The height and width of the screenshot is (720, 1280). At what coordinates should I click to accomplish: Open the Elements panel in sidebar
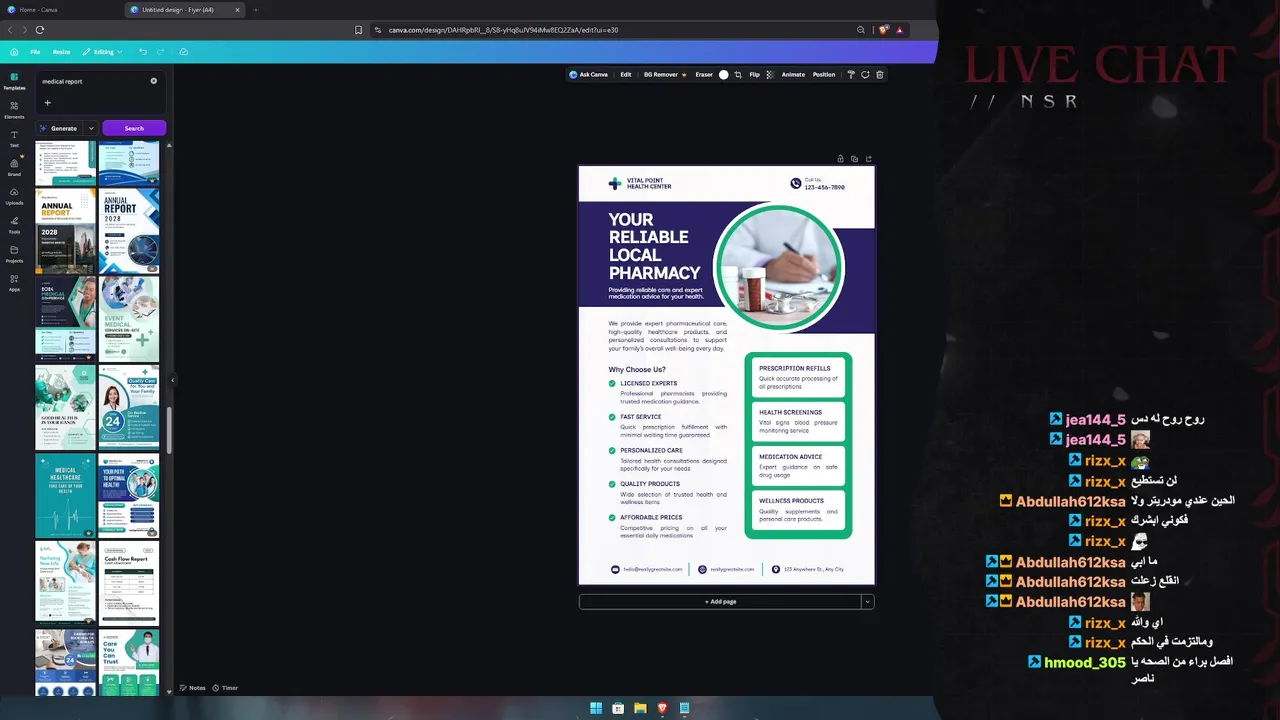(14, 109)
